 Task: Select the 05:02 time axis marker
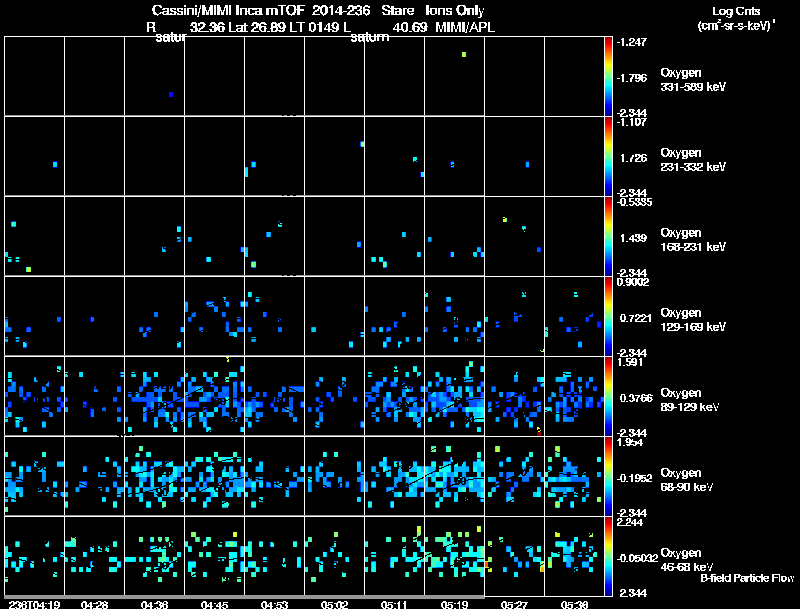[x=334, y=604]
